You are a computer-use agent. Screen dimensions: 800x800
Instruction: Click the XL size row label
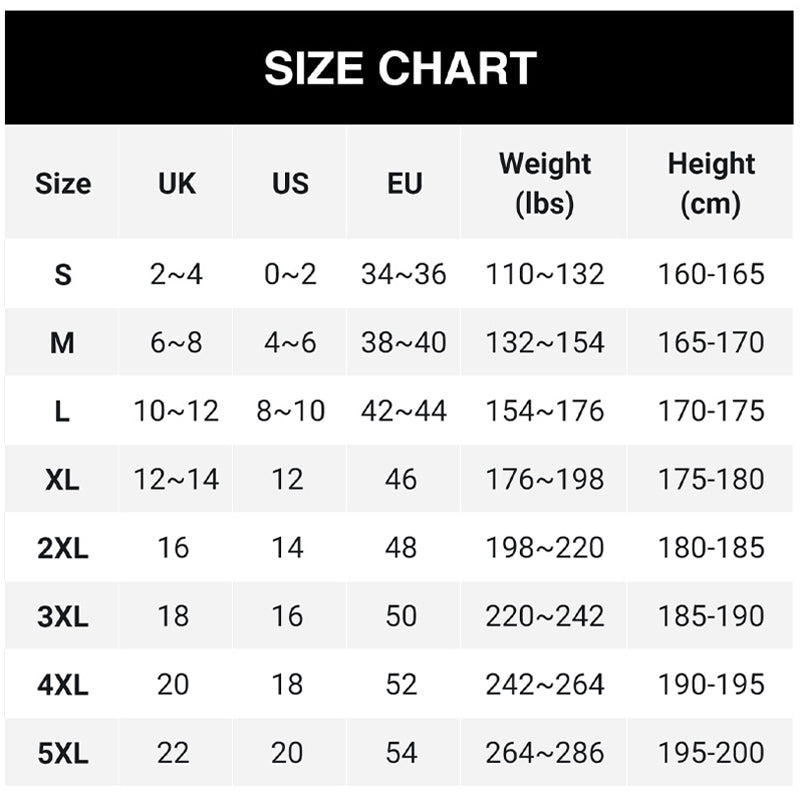(x=62, y=480)
